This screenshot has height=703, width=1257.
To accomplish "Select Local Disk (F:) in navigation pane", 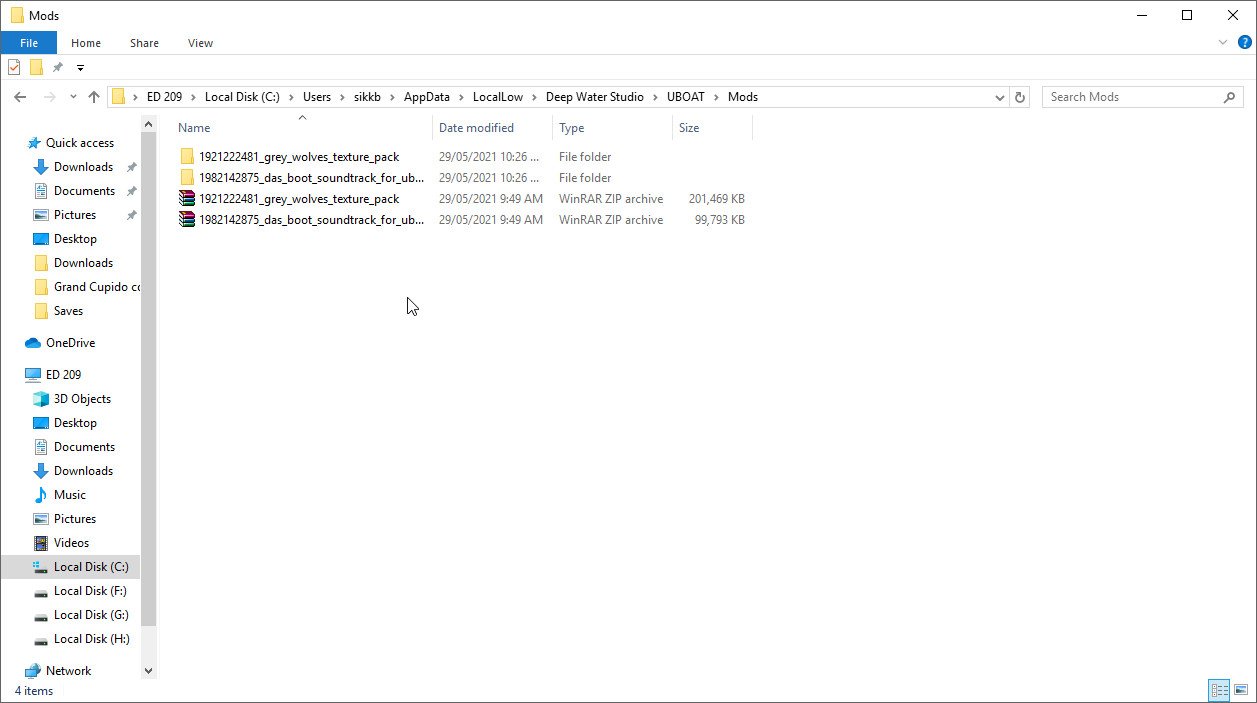I will pyautogui.click(x=90, y=591).
